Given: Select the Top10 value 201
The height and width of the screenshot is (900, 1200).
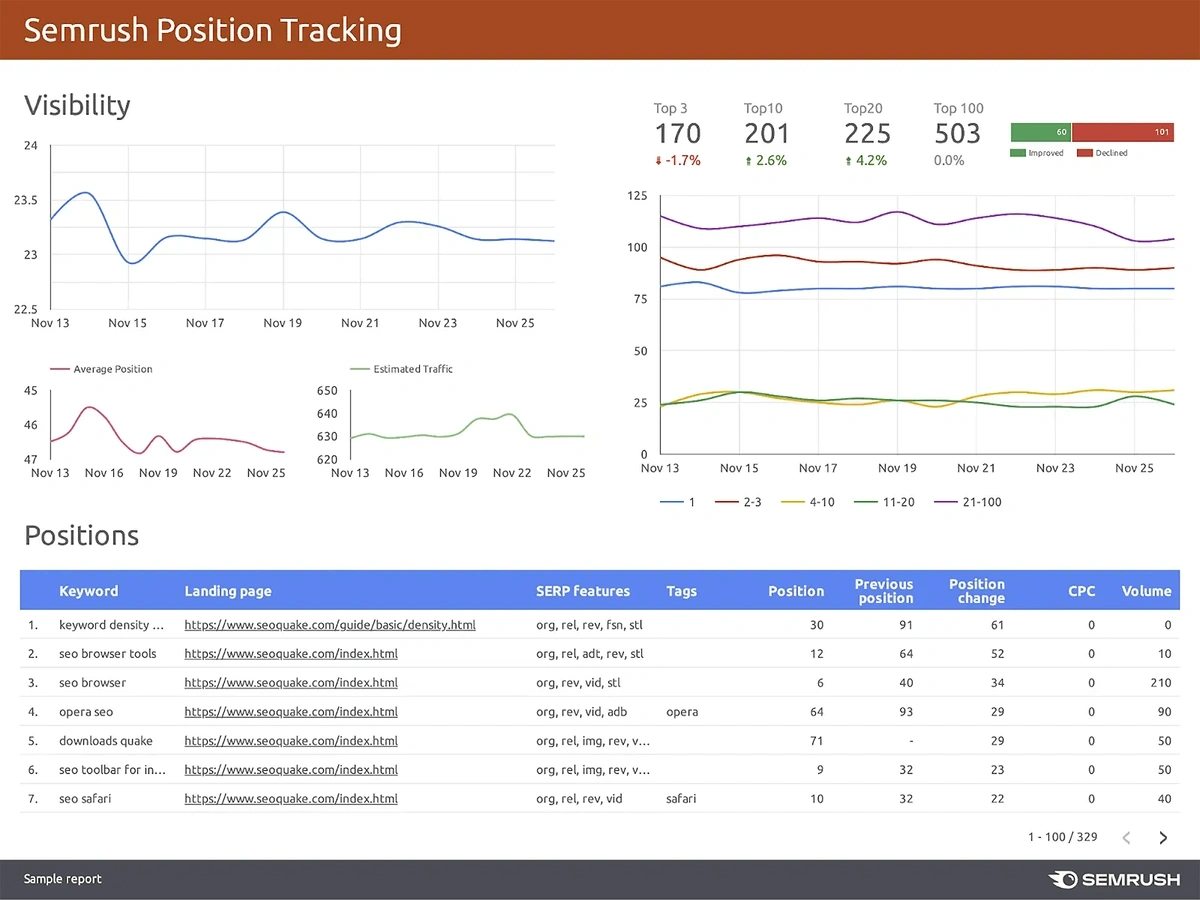Looking at the screenshot, I should pyautogui.click(x=767, y=133).
